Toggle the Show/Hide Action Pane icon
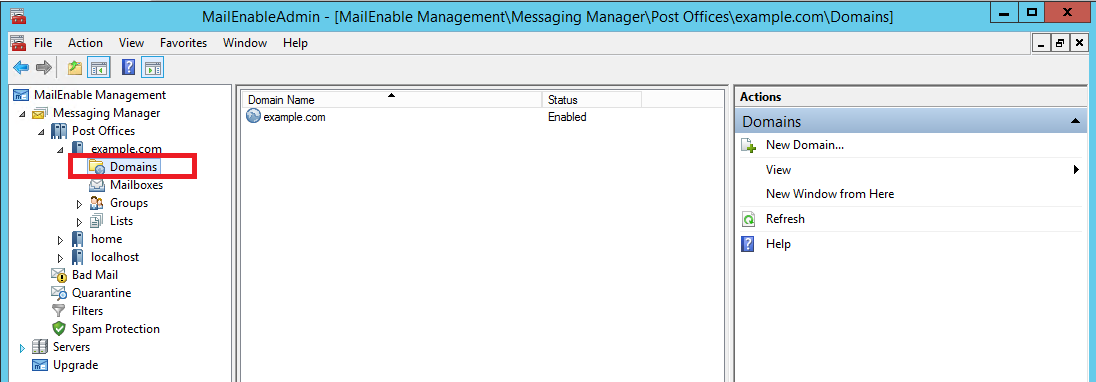 click(152, 68)
